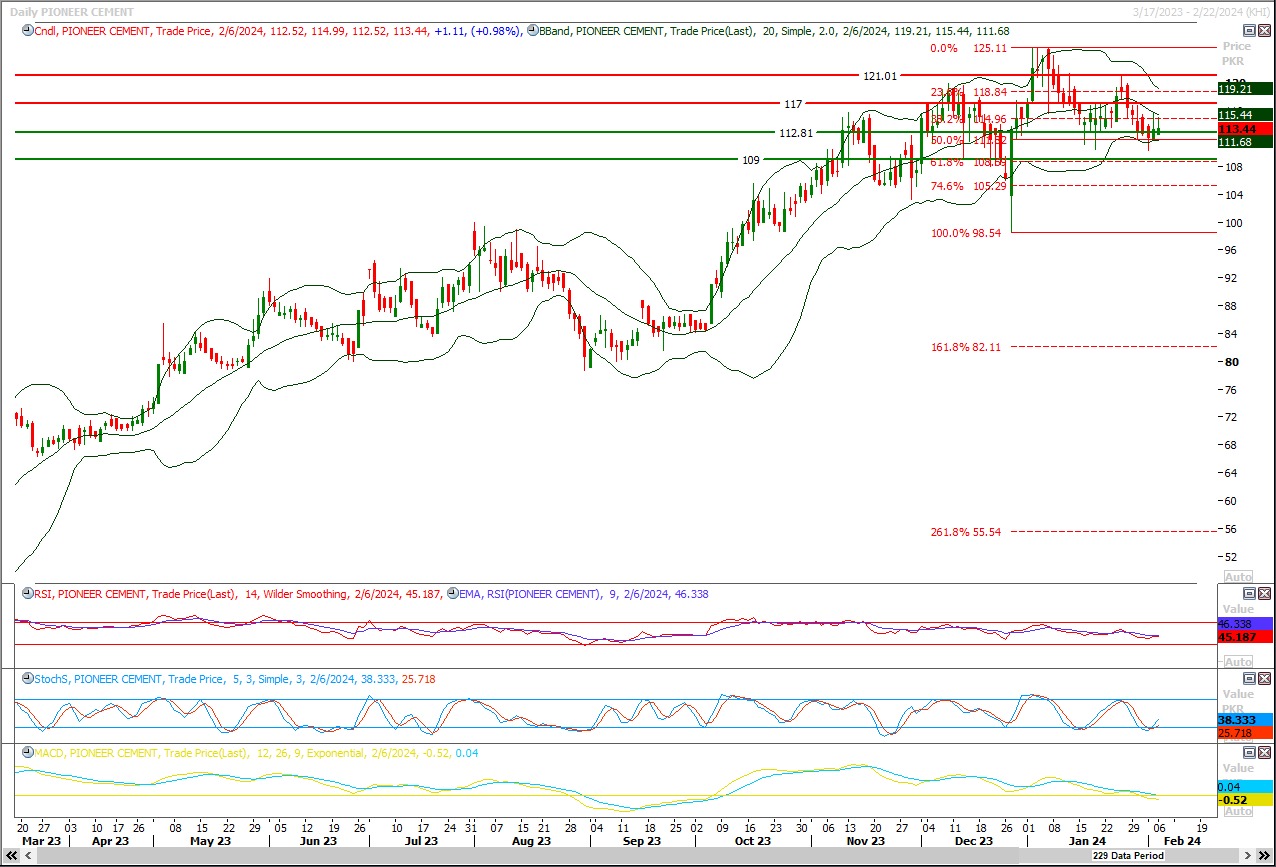This screenshot has height=867, width=1276.
Task: Toggle Auto scale on MACD pane
Action: [x=1238, y=811]
